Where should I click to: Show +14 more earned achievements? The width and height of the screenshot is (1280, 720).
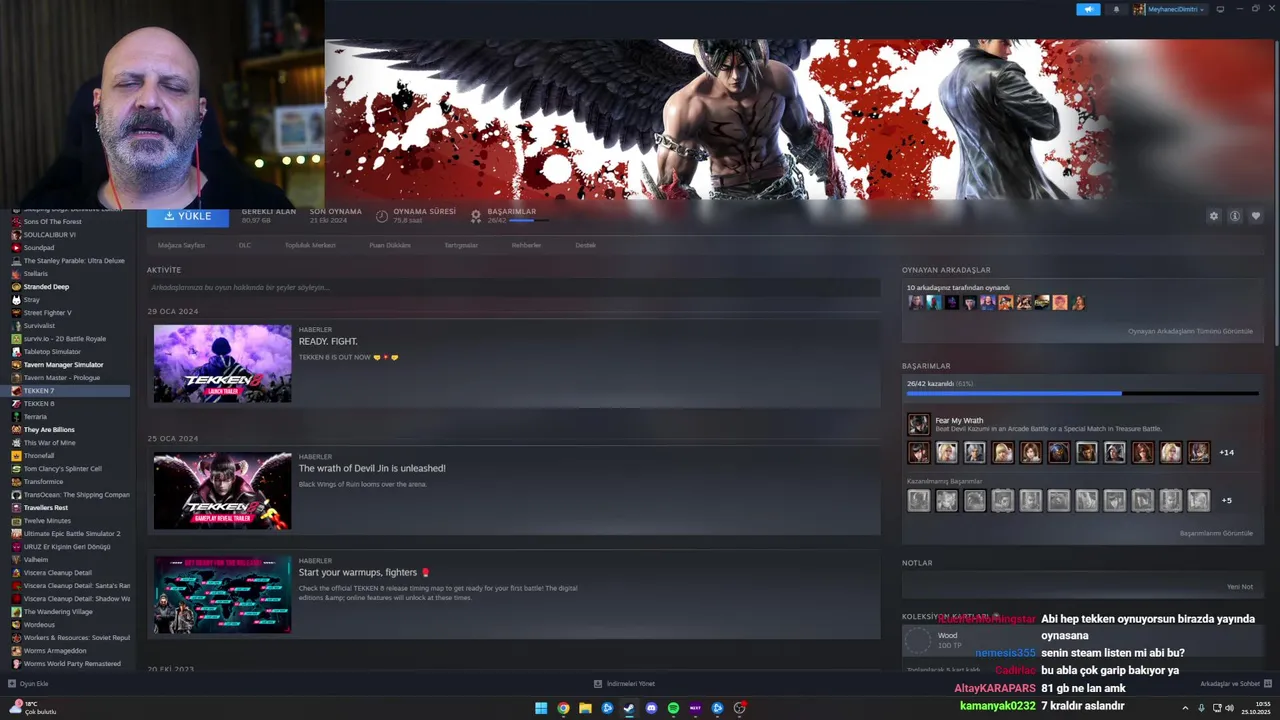click(1226, 452)
